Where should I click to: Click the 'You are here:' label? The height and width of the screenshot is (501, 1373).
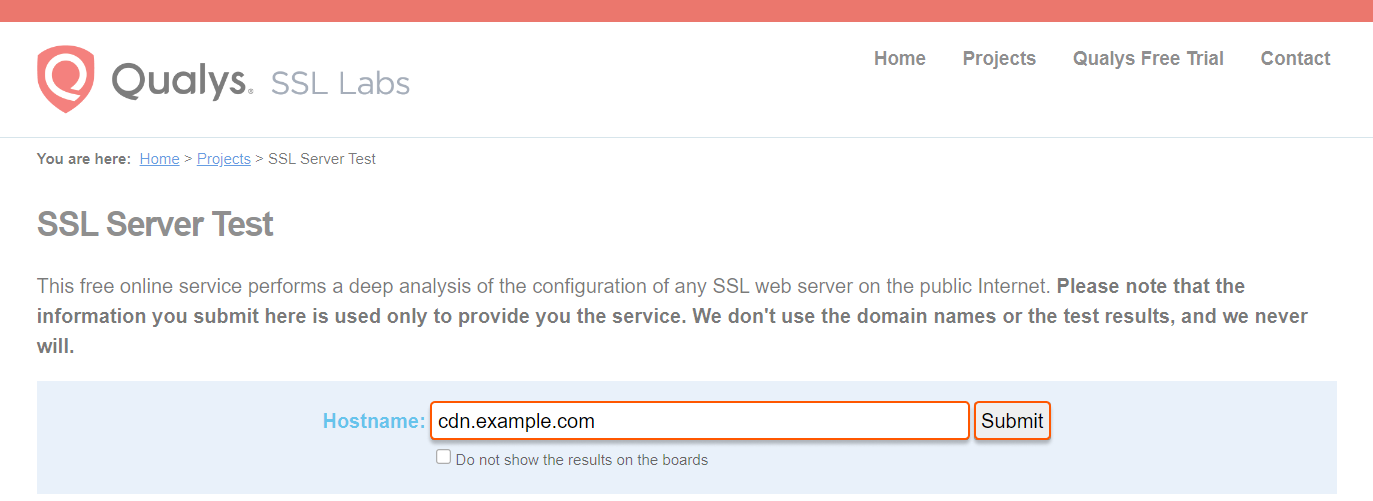tap(84, 159)
